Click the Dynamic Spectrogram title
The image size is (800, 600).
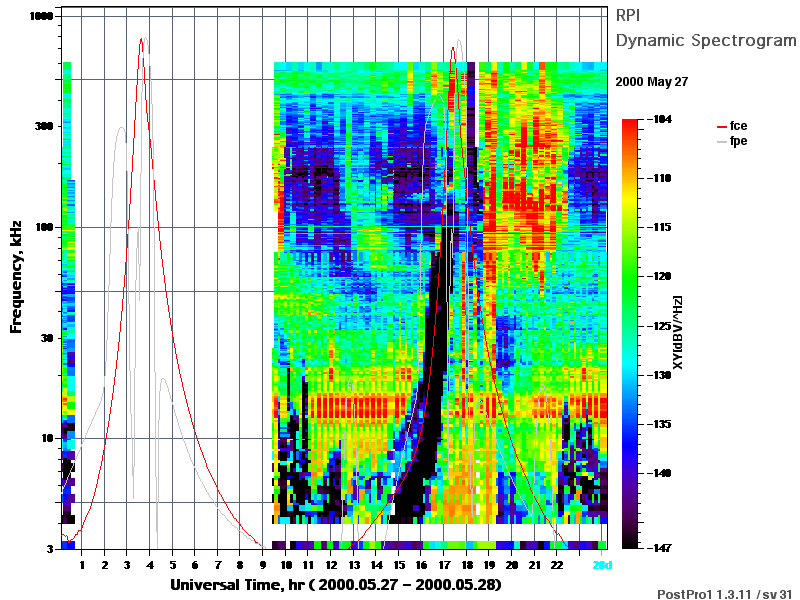pos(706,40)
